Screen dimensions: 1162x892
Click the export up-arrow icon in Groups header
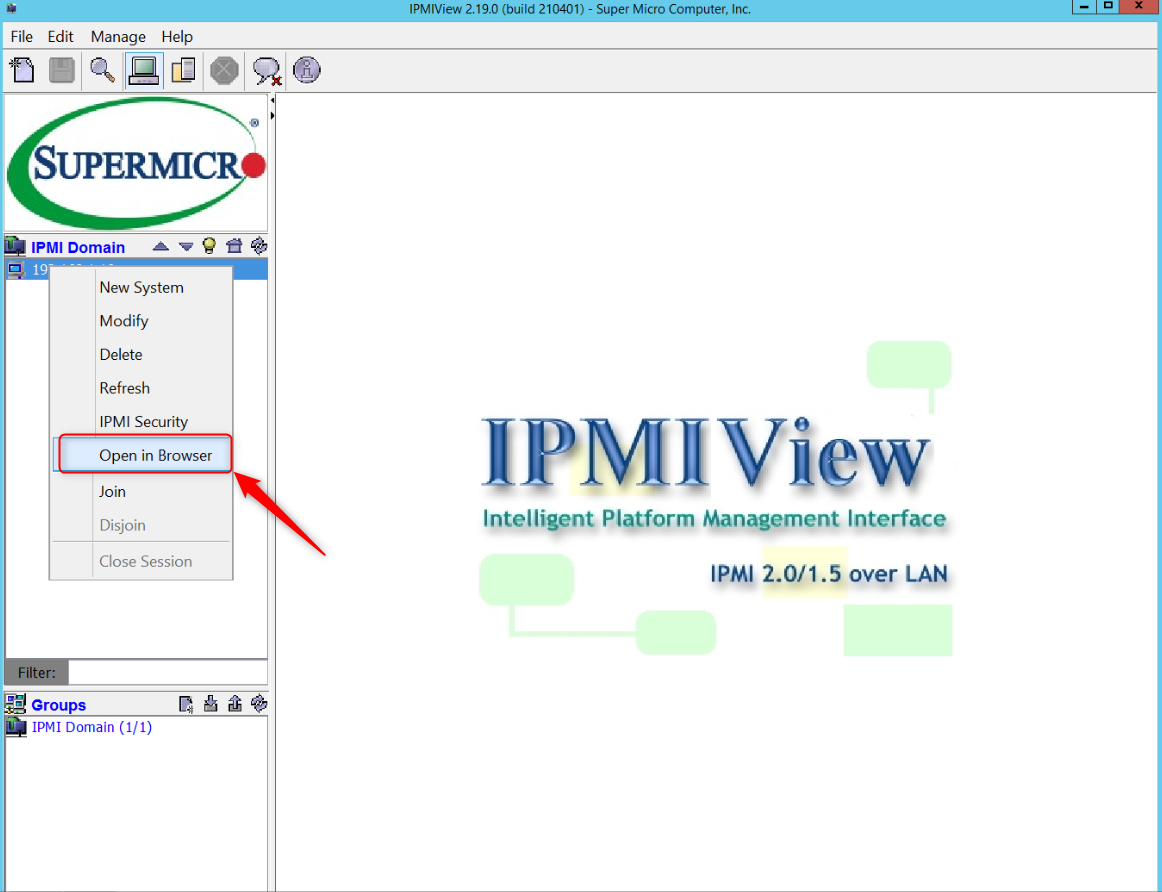click(x=235, y=704)
